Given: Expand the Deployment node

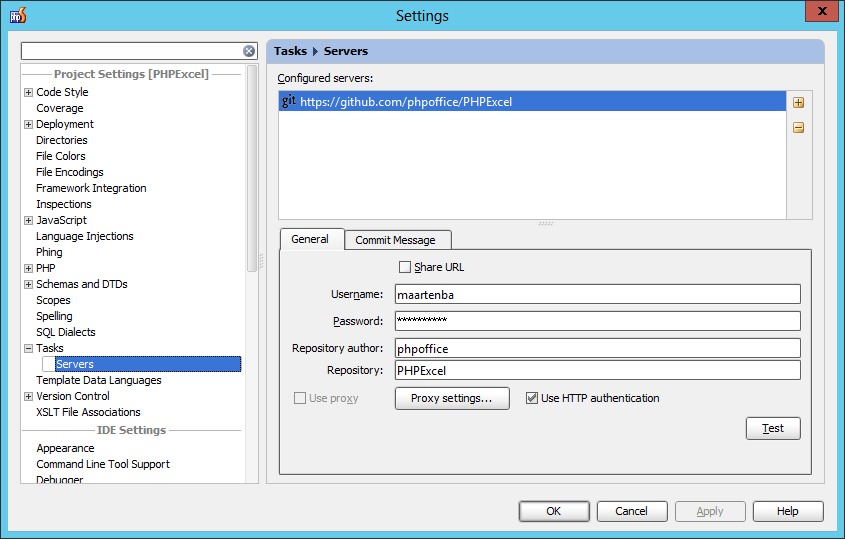Looking at the screenshot, I should click(29, 125).
